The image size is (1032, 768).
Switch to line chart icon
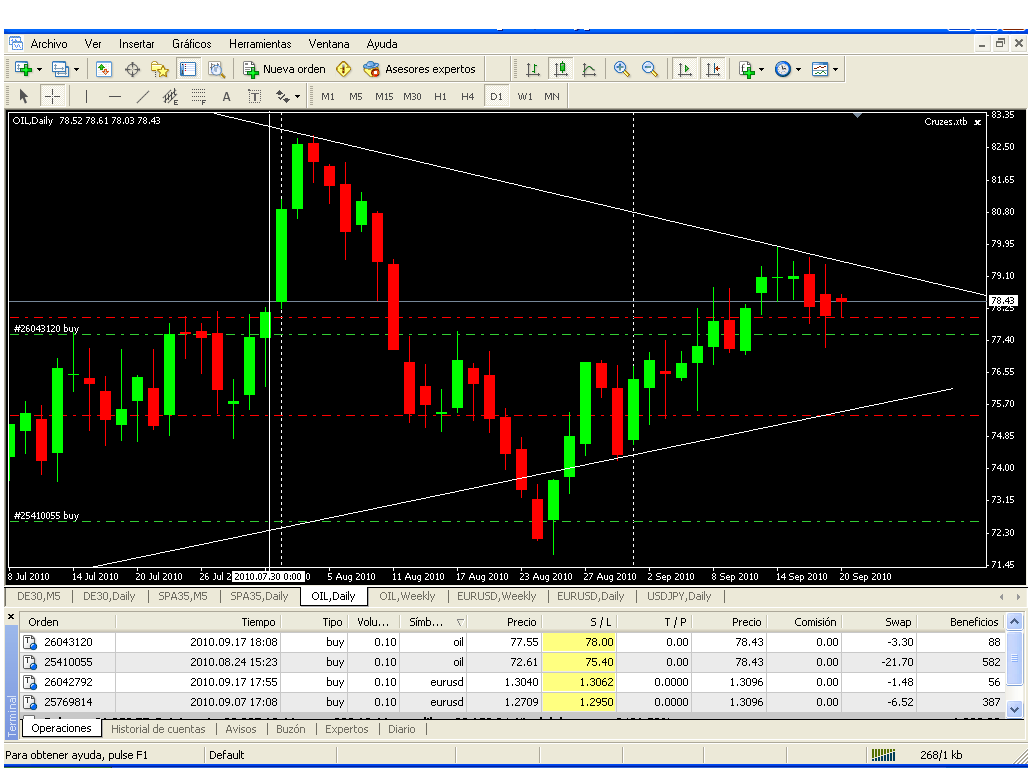tap(589, 69)
